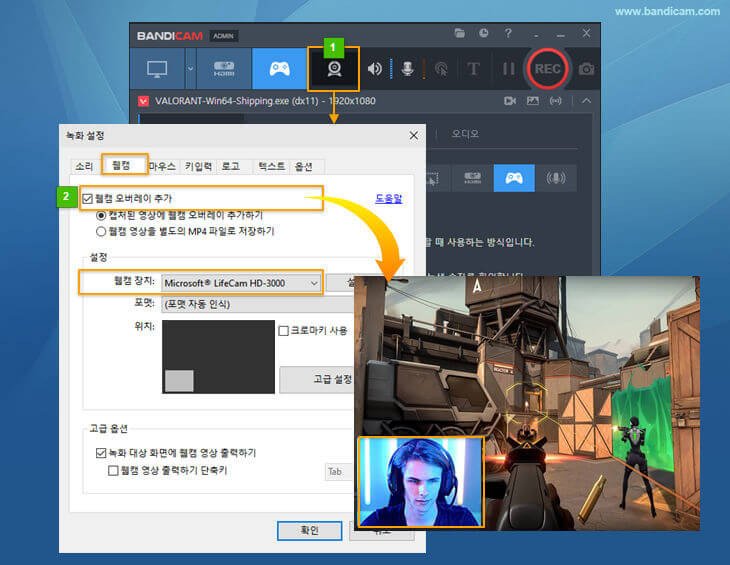
Task: Collapse Bandicam panel with up chevron
Action: pyautogui.click(x=586, y=101)
